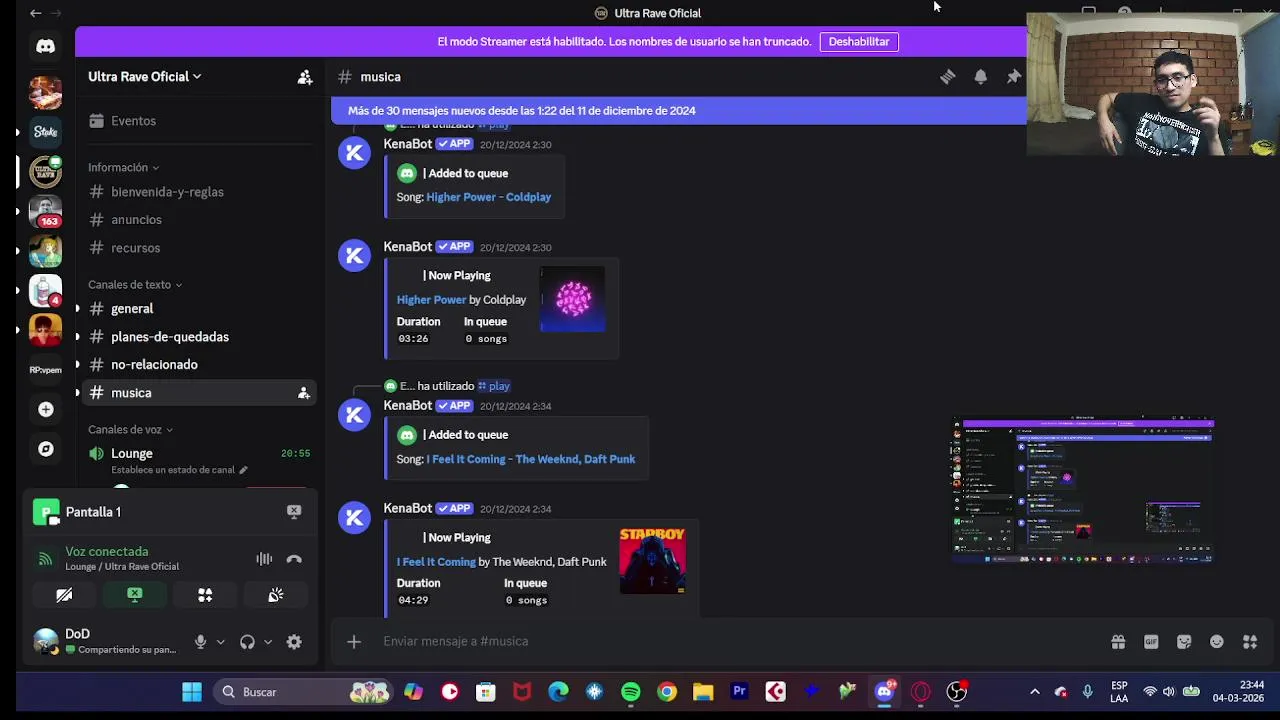The image size is (1280, 720).
Task: Show hidden system tray icons chevron
Action: [1034, 692]
